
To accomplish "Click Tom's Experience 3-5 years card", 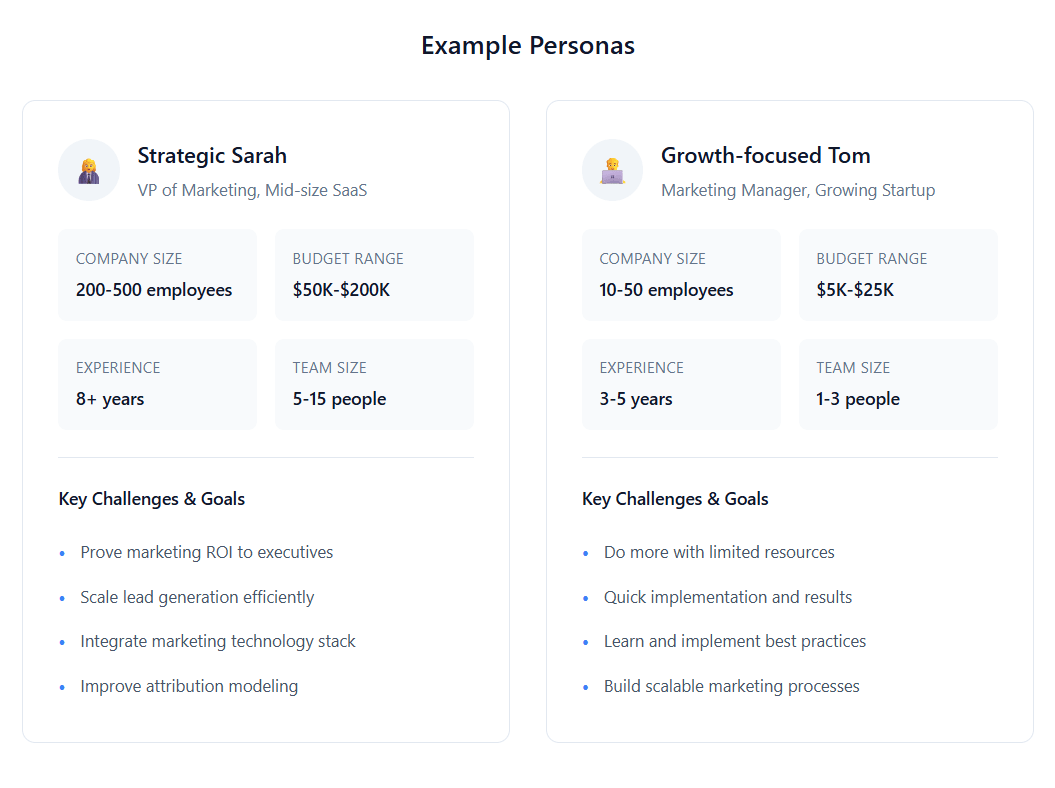I will [681, 384].
